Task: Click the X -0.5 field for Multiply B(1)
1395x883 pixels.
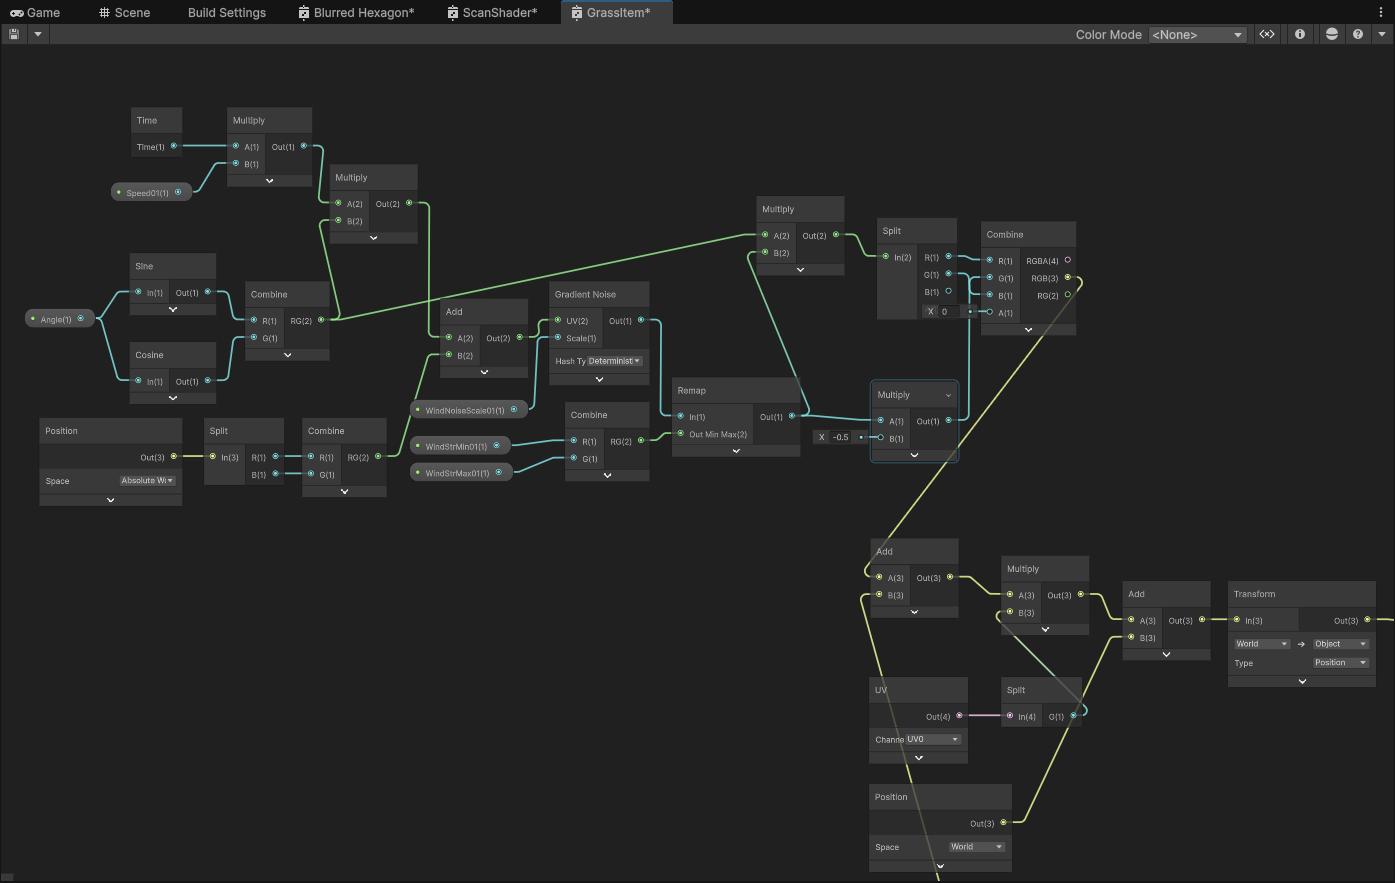Action: (x=842, y=437)
